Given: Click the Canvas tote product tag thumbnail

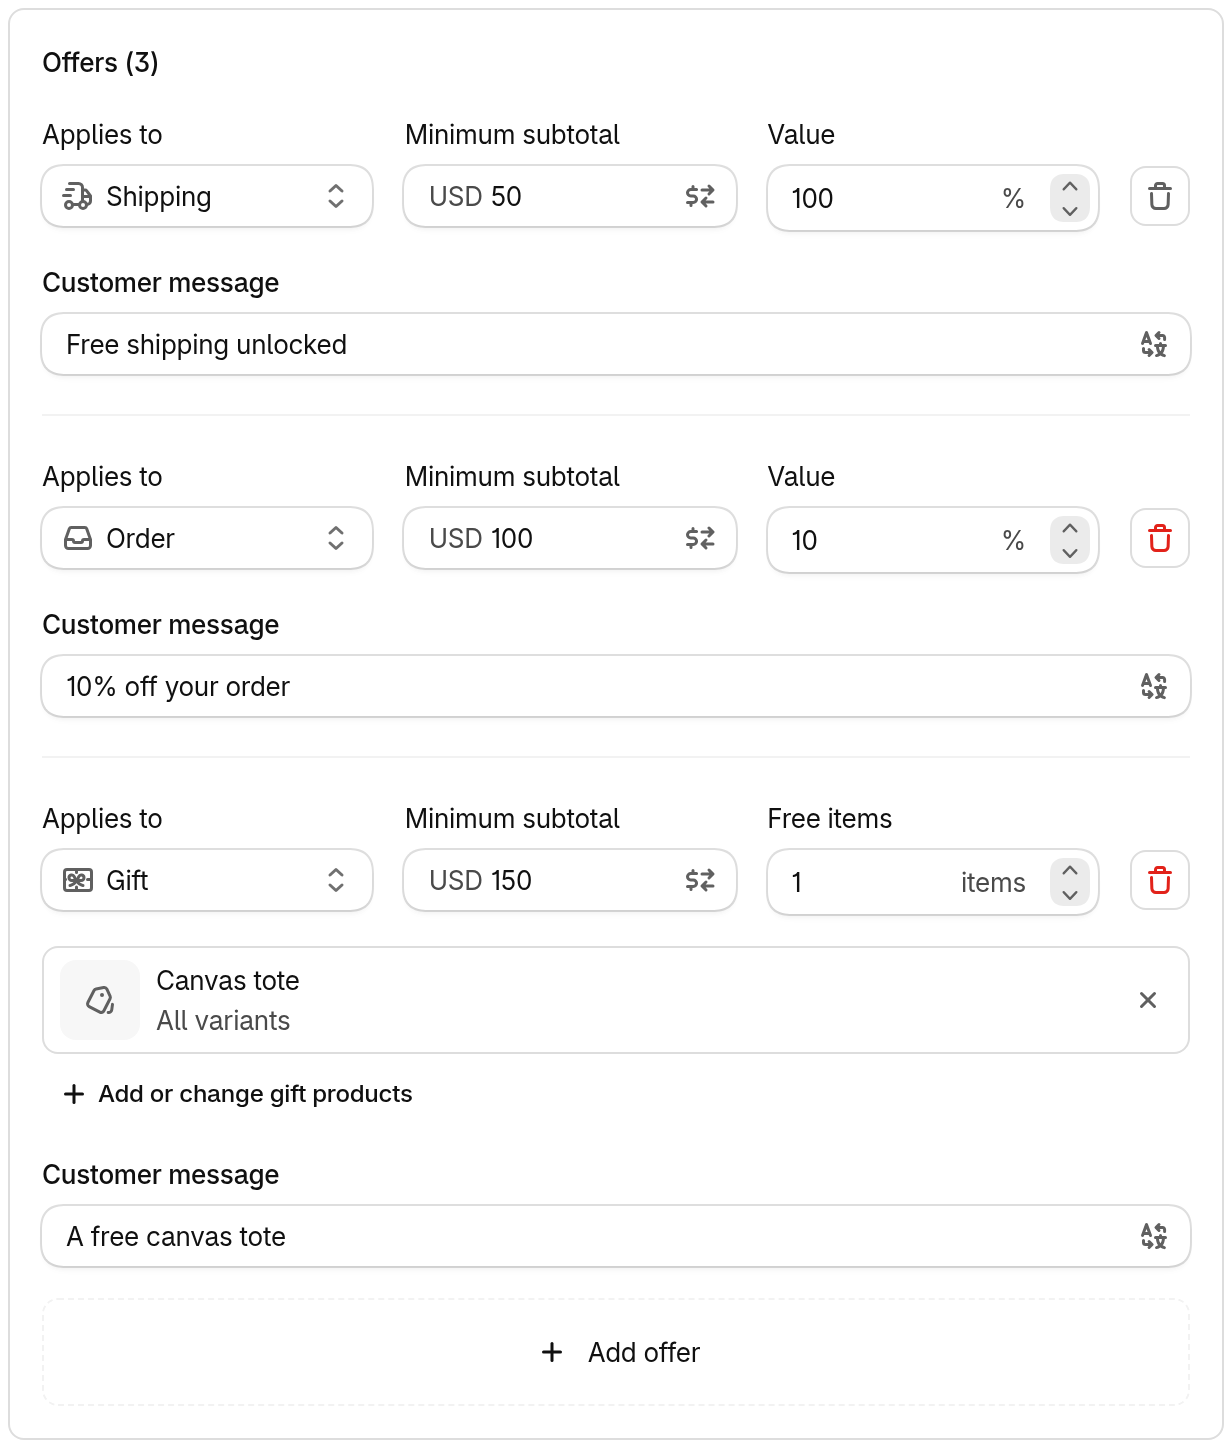Looking at the screenshot, I should (x=100, y=1000).
